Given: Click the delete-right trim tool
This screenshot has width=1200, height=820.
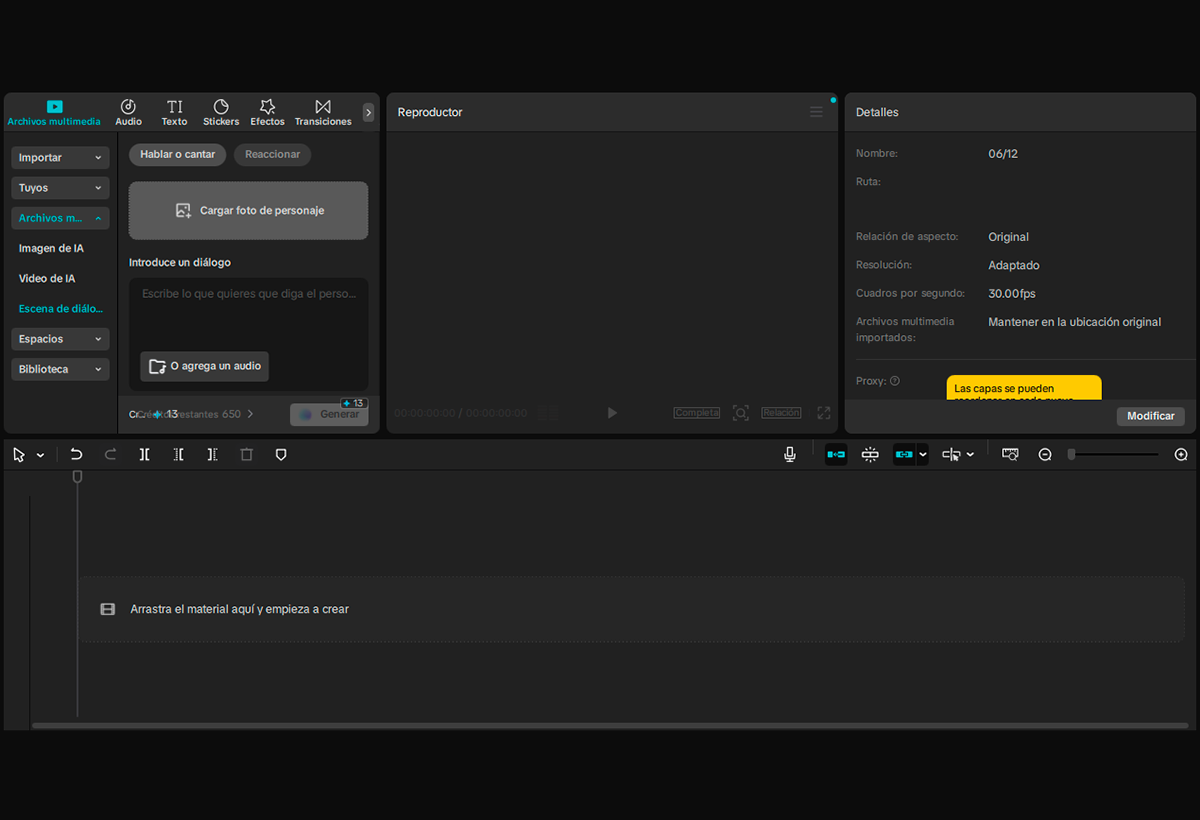Looking at the screenshot, I should (x=212, y=455).
